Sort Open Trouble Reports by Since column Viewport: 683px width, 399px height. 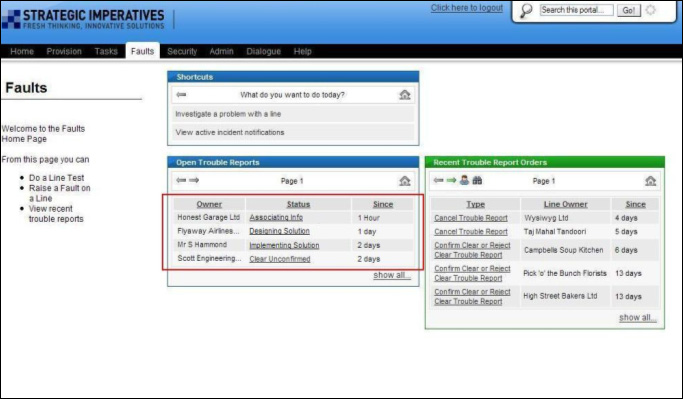pos(383,204)
